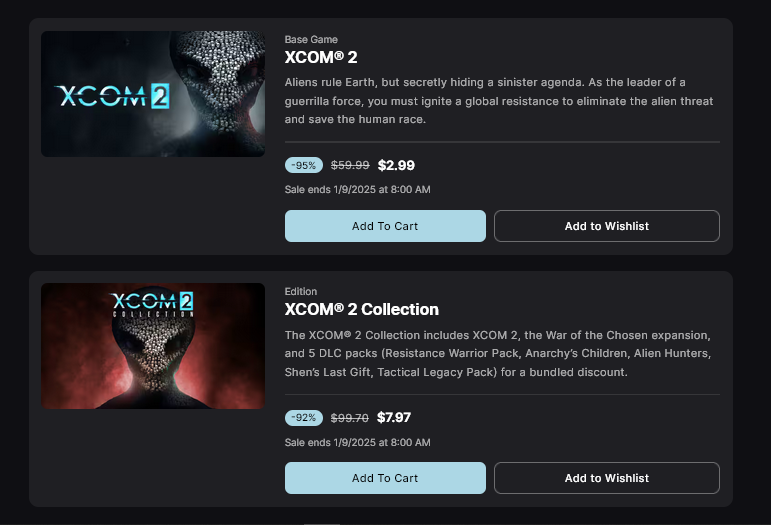Click the crossed-out $99.70 original price
This screenshot has width=771, height=525.
(350, 417)
